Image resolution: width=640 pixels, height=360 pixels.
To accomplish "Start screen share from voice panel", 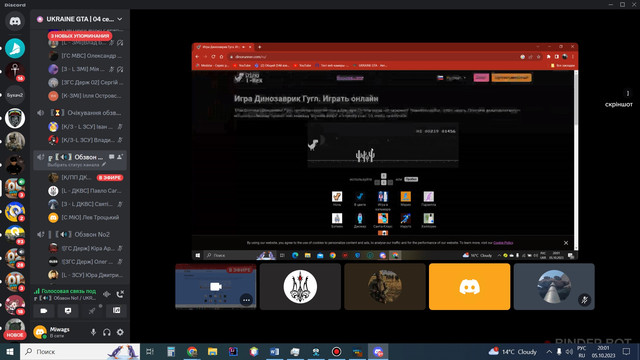I will (x=68, y=311).
